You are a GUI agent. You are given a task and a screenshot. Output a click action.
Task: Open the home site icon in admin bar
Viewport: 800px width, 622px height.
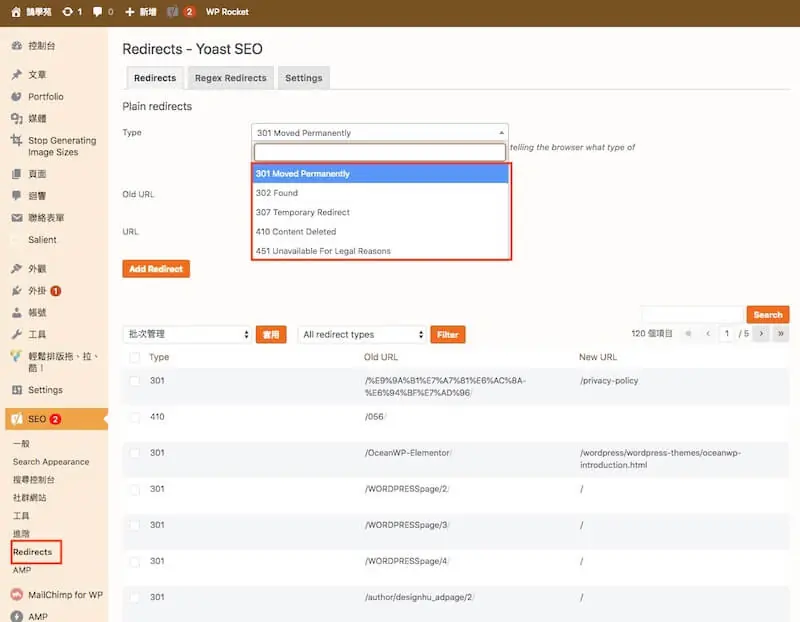click(16, 12)
